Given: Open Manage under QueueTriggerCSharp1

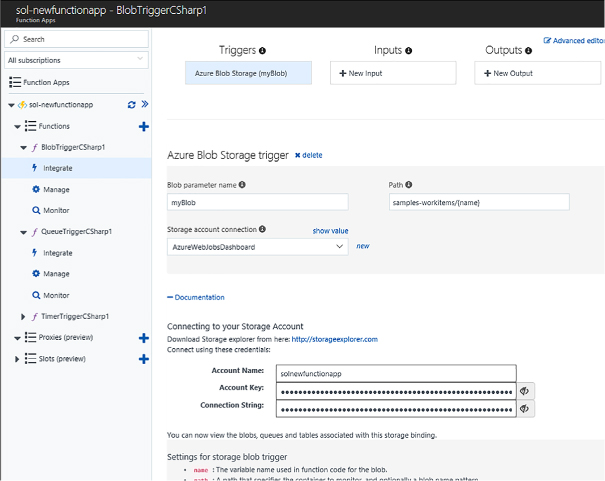Looking at the screenshot, I should coord(56,274).
